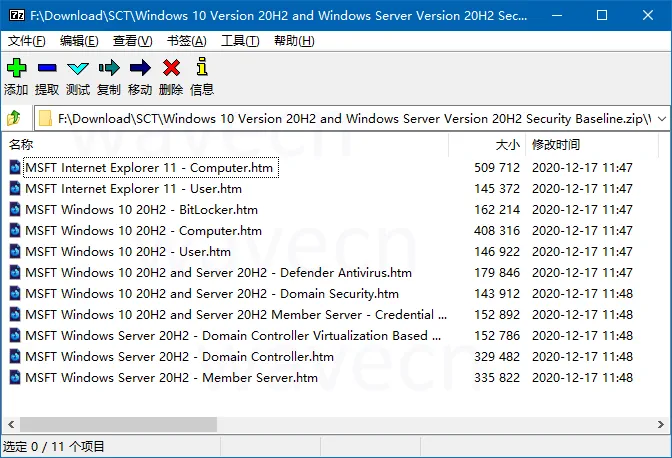Viewport: 672px width, 458px height.
Task: Select MSFT Internet Explorer 11 - User.htm
Action: coord(133,188)
